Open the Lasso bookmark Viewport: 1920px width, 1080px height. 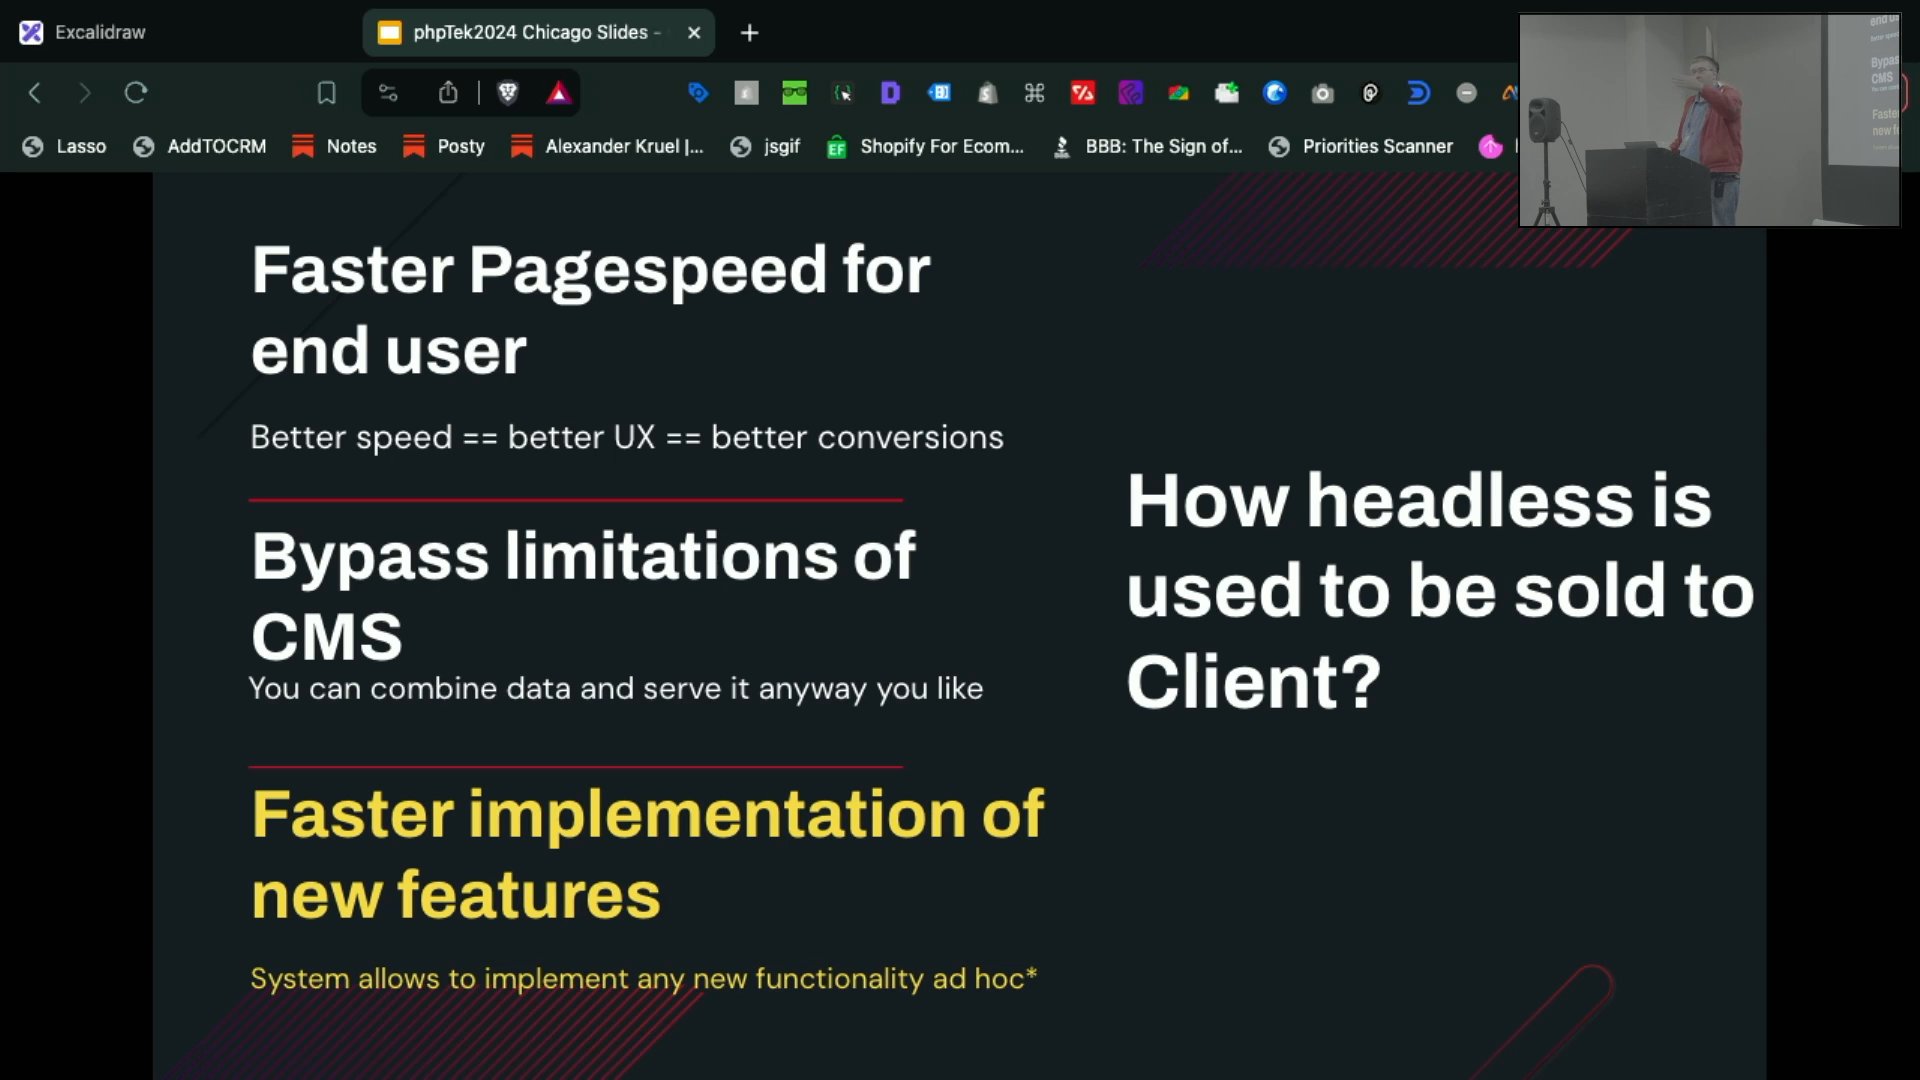point(65,146)
